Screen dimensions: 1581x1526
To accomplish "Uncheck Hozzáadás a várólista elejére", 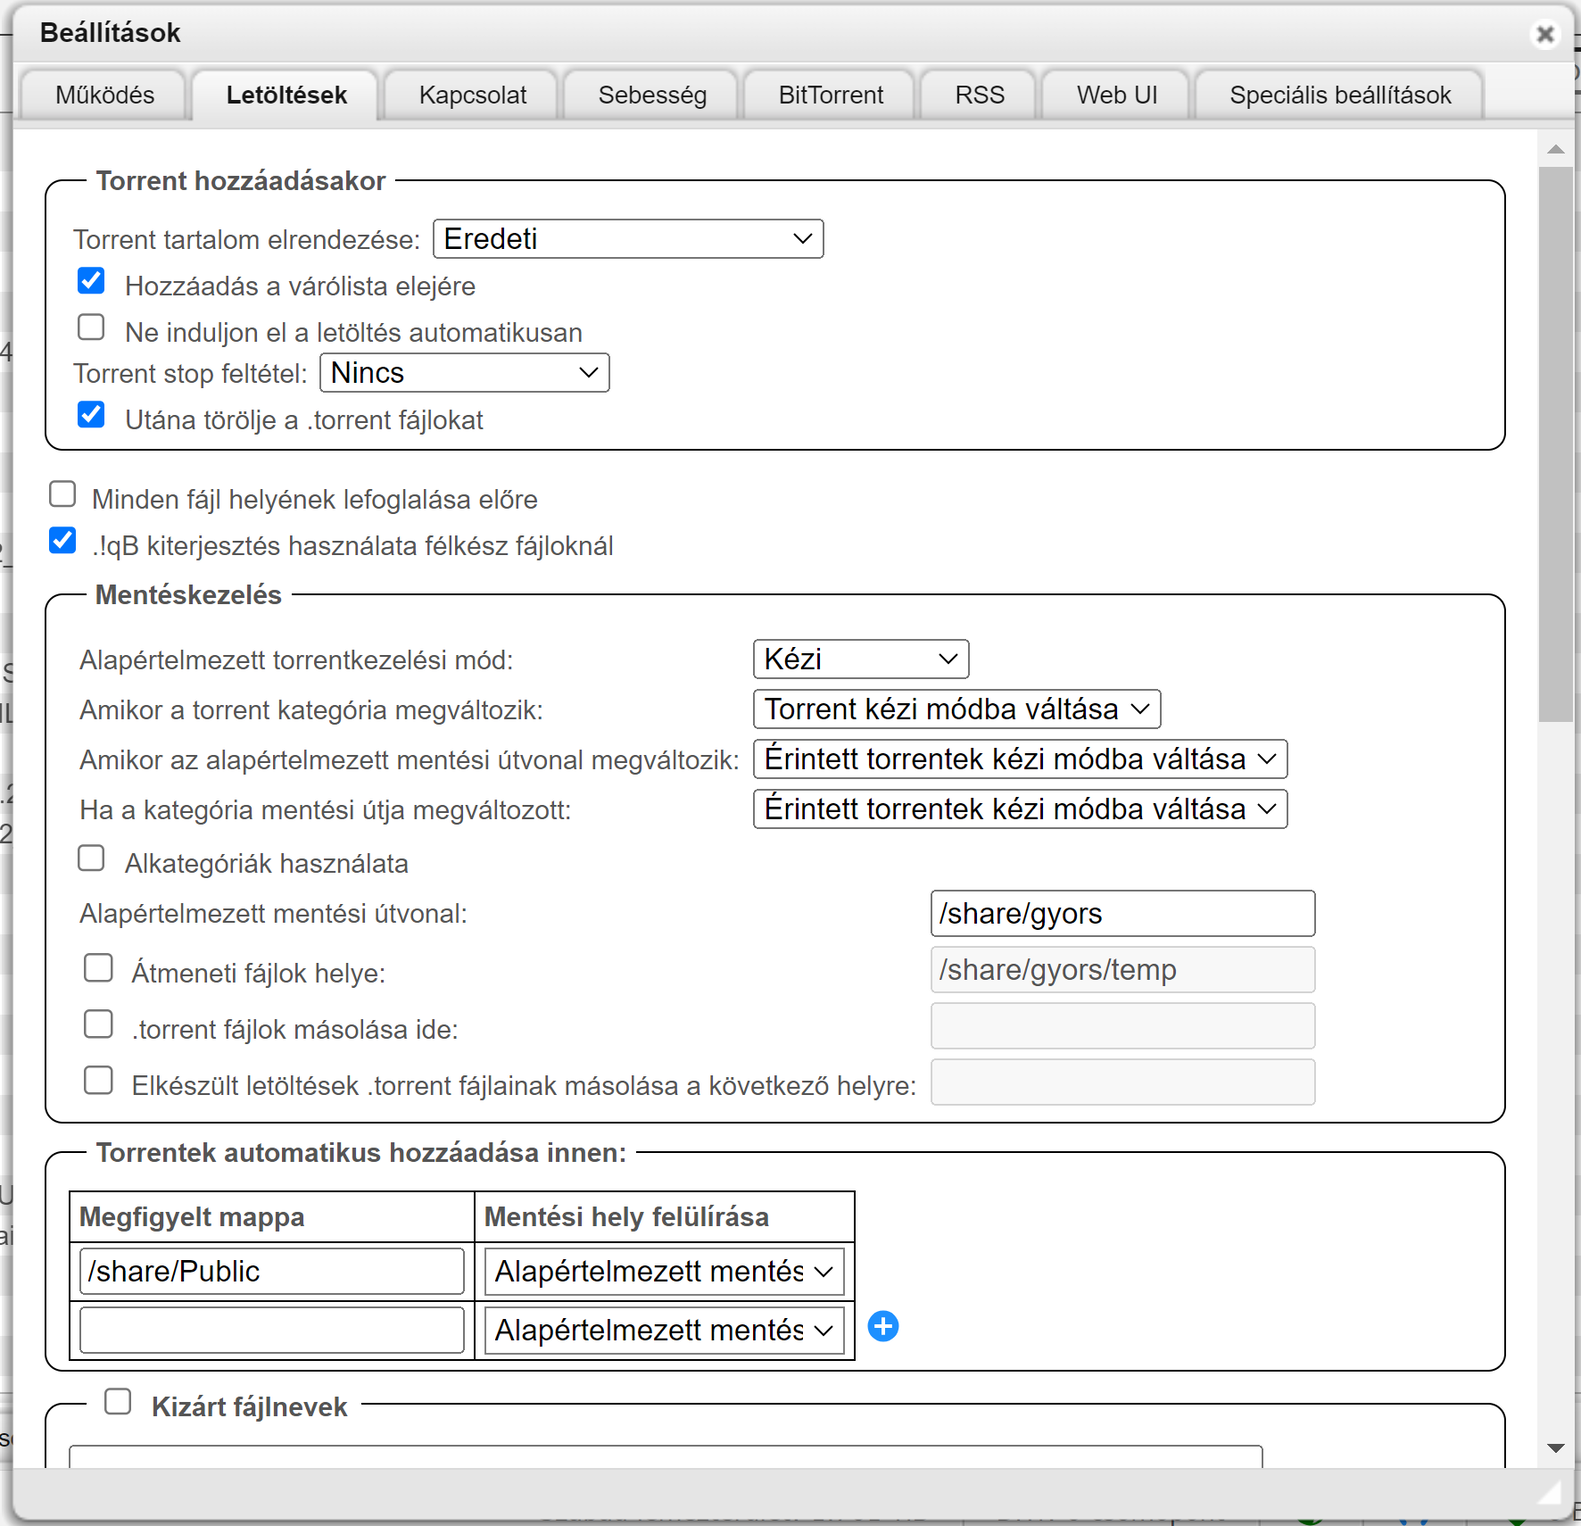I will pyautogui.click(x=91, y=281).
